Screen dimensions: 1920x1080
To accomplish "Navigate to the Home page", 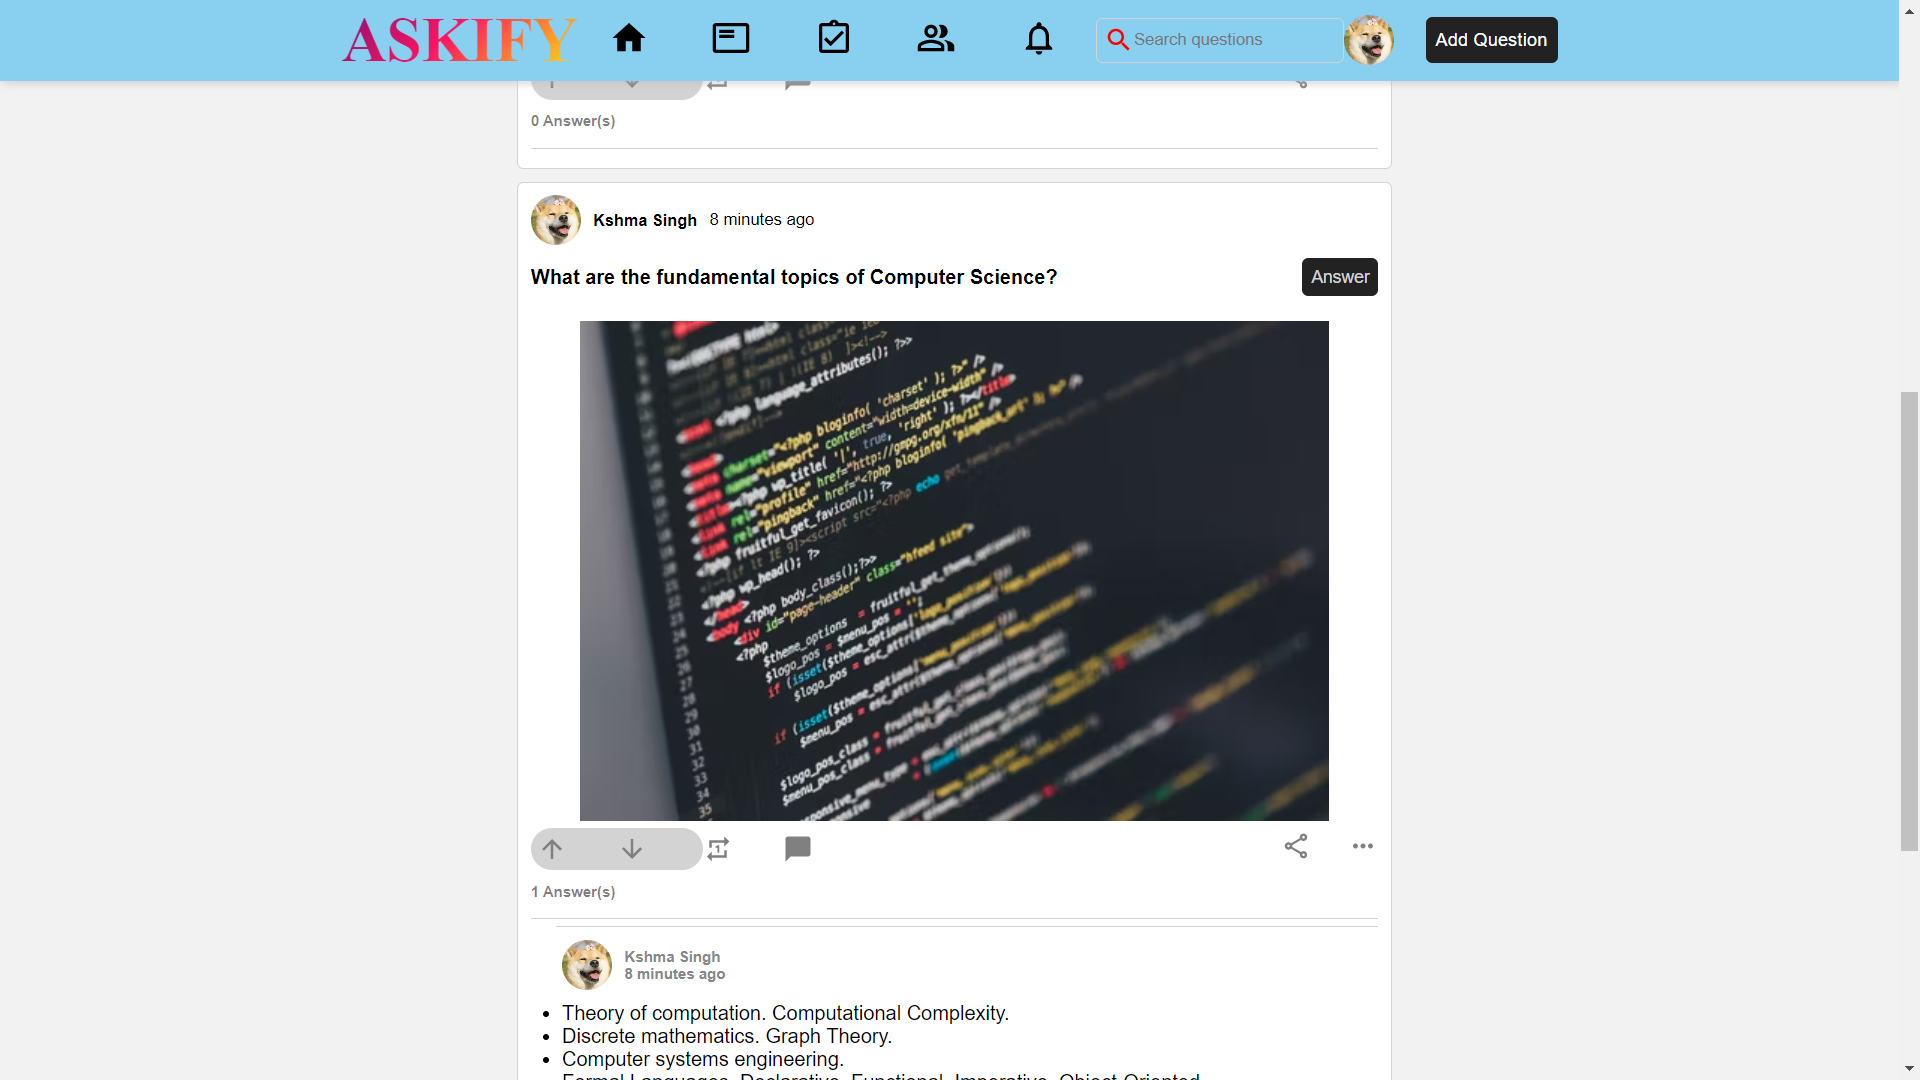I will [629, 38].
